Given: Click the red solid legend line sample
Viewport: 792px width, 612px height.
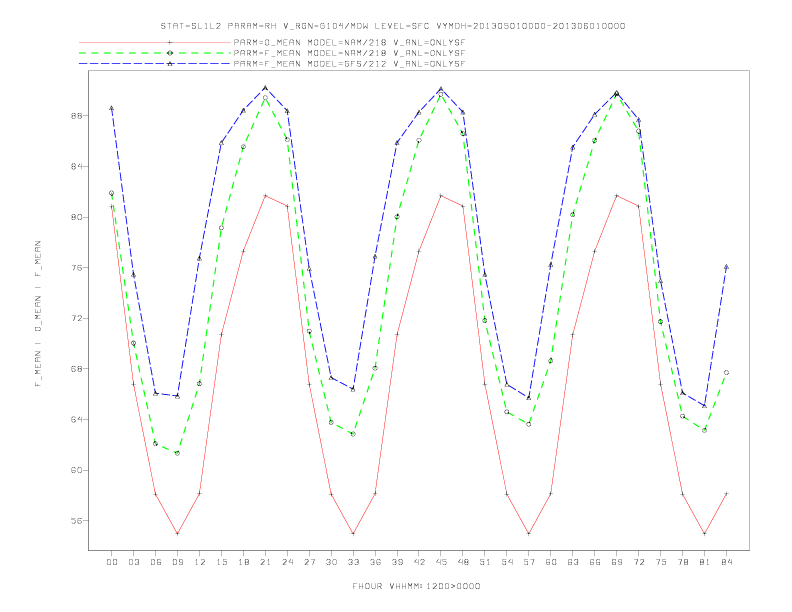Looking at the screenshot, I should tap(155, 42).
